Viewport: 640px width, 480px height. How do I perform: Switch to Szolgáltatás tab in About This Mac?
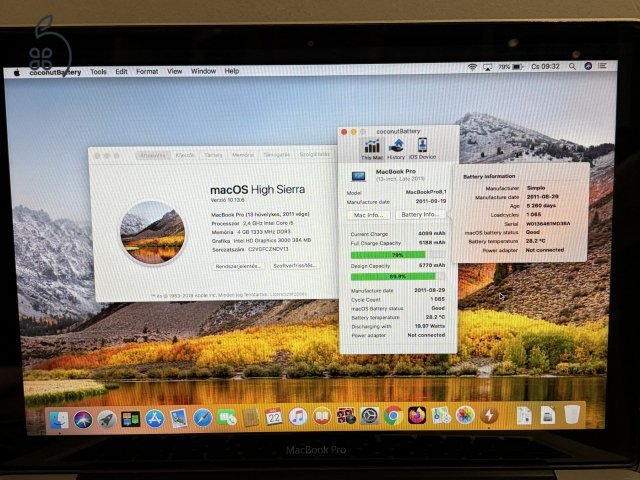tap(314, 154)
